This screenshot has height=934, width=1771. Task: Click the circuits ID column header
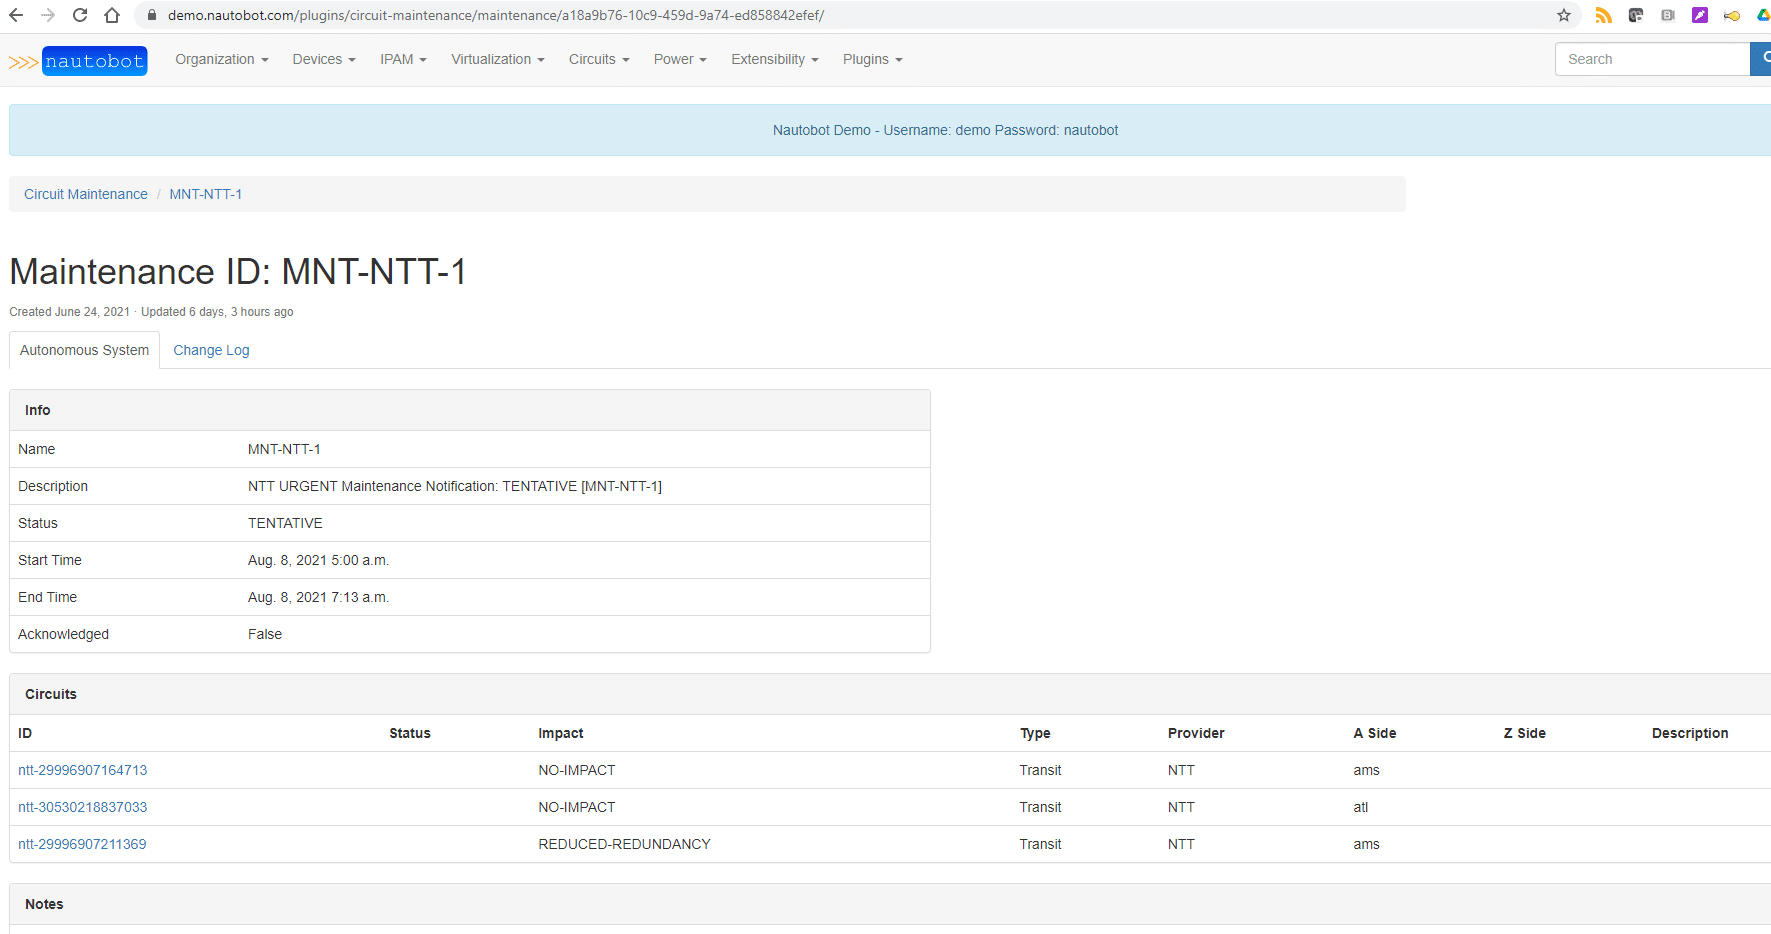(25, 733)
